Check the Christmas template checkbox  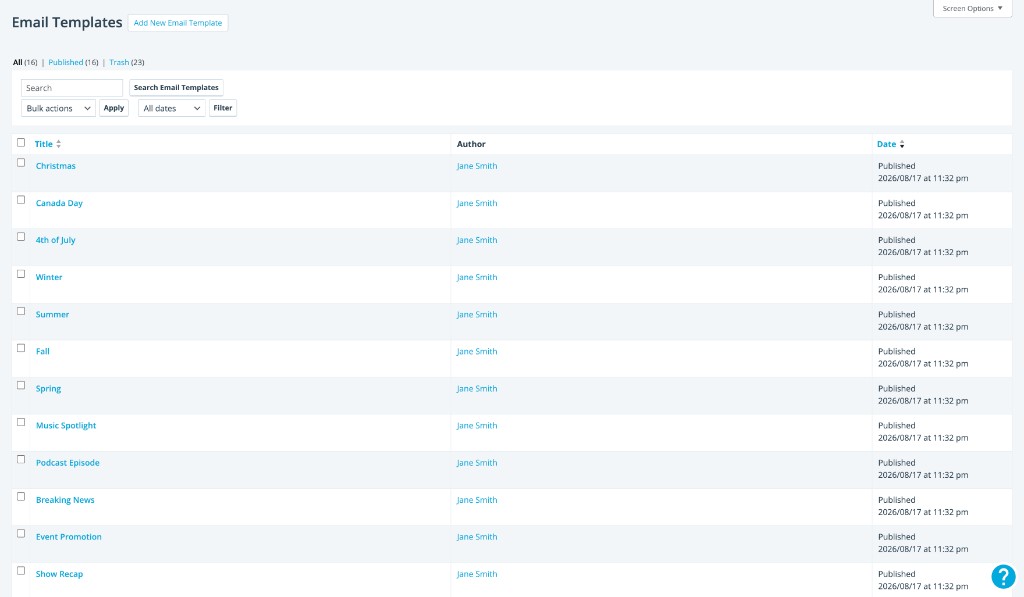[21, 163]
